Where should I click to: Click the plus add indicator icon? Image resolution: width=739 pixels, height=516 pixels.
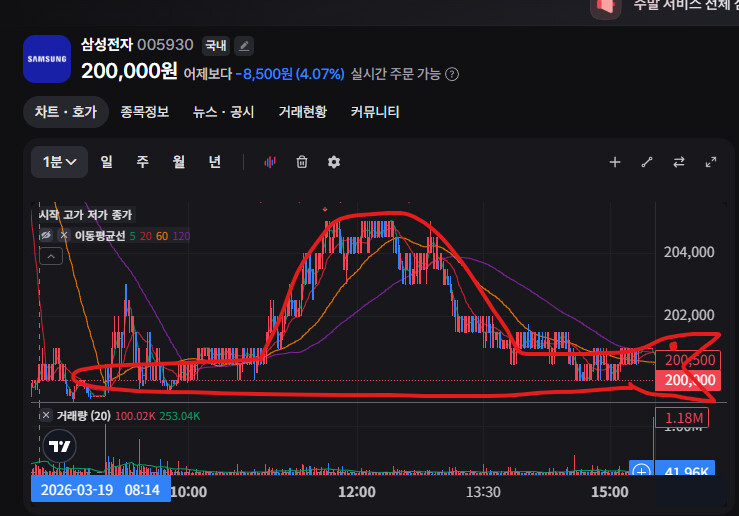click(x=615, y=162)
